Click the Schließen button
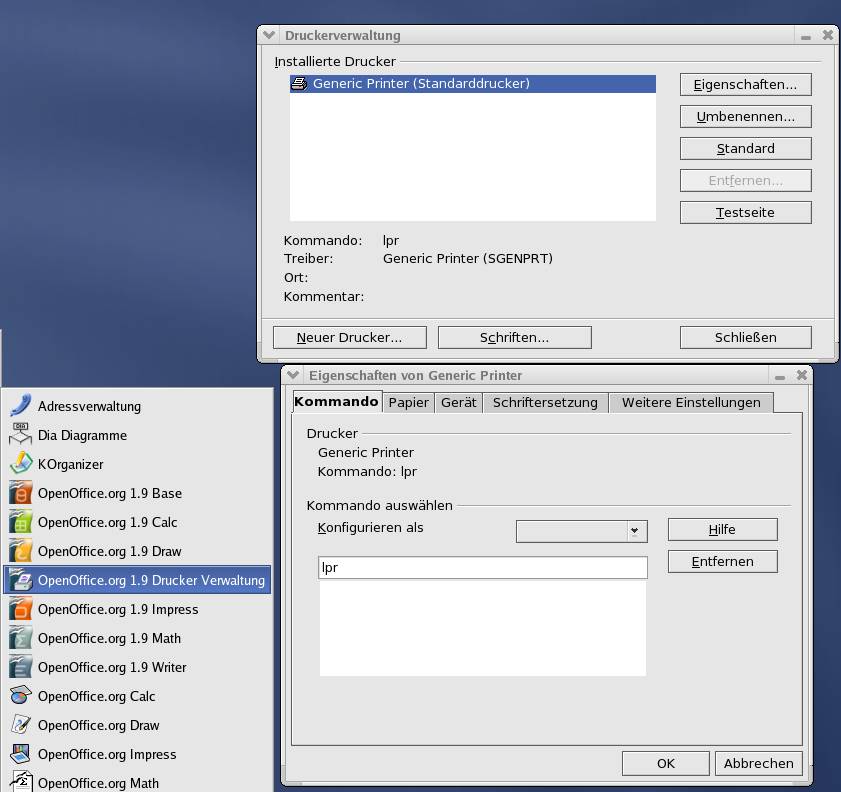 point(746,337)
